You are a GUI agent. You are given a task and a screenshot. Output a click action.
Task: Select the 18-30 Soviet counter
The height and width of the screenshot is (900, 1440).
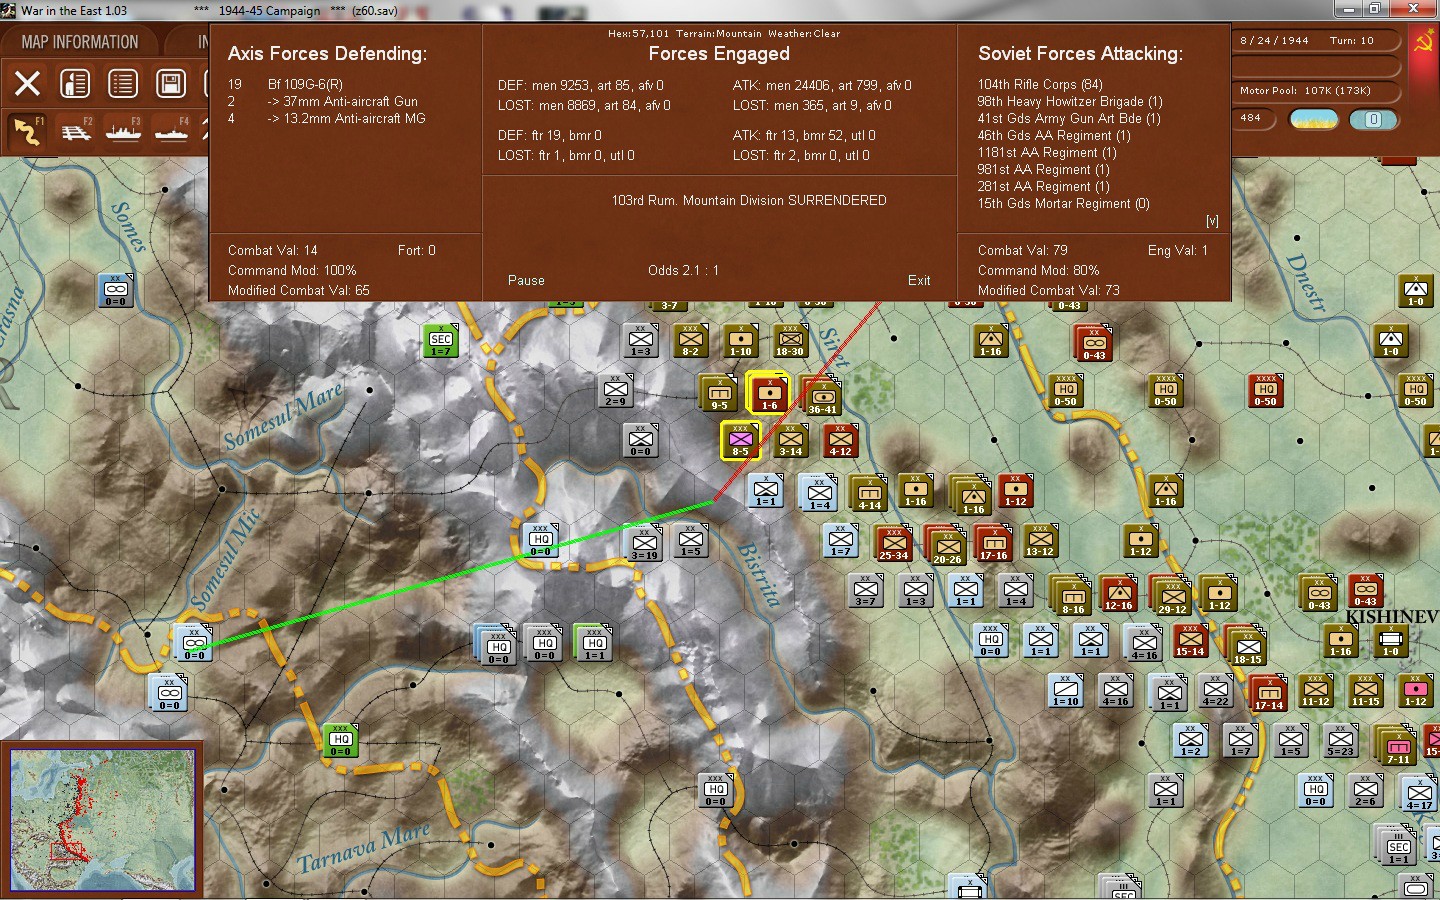pos(790,340)
